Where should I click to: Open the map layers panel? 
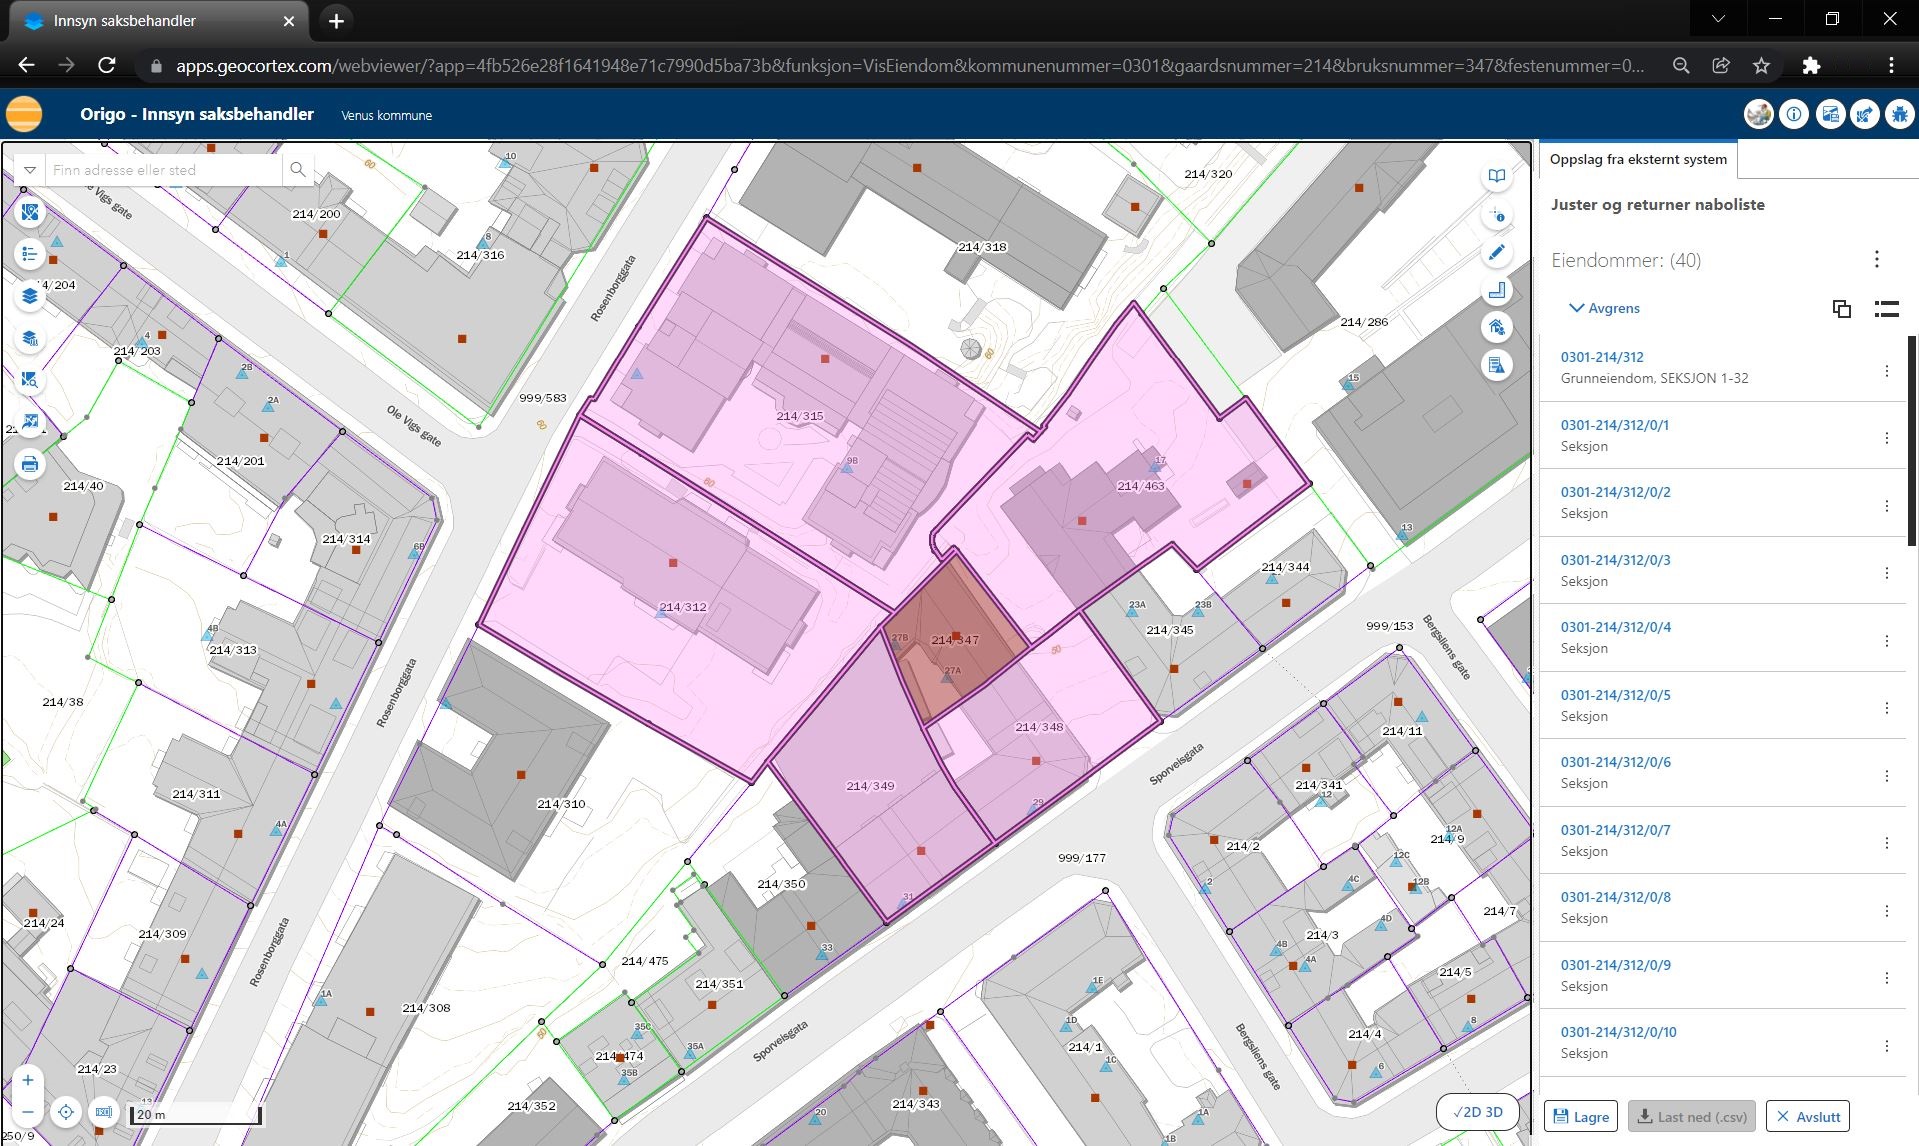(30, 296)
